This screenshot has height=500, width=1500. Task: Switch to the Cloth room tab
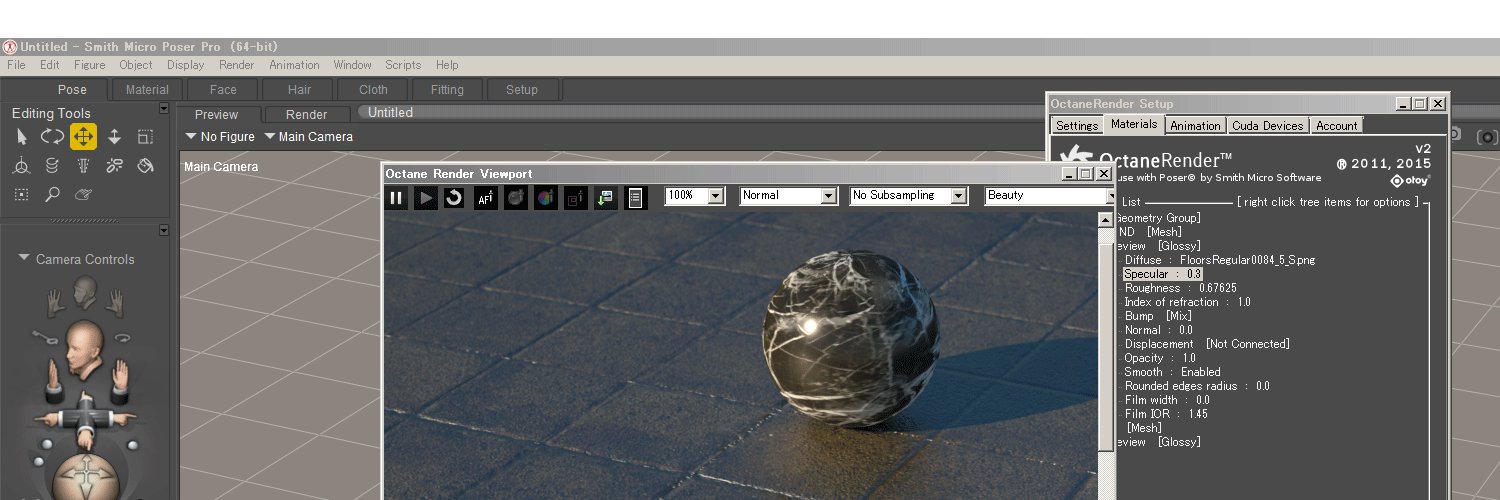tap(373, 89)
